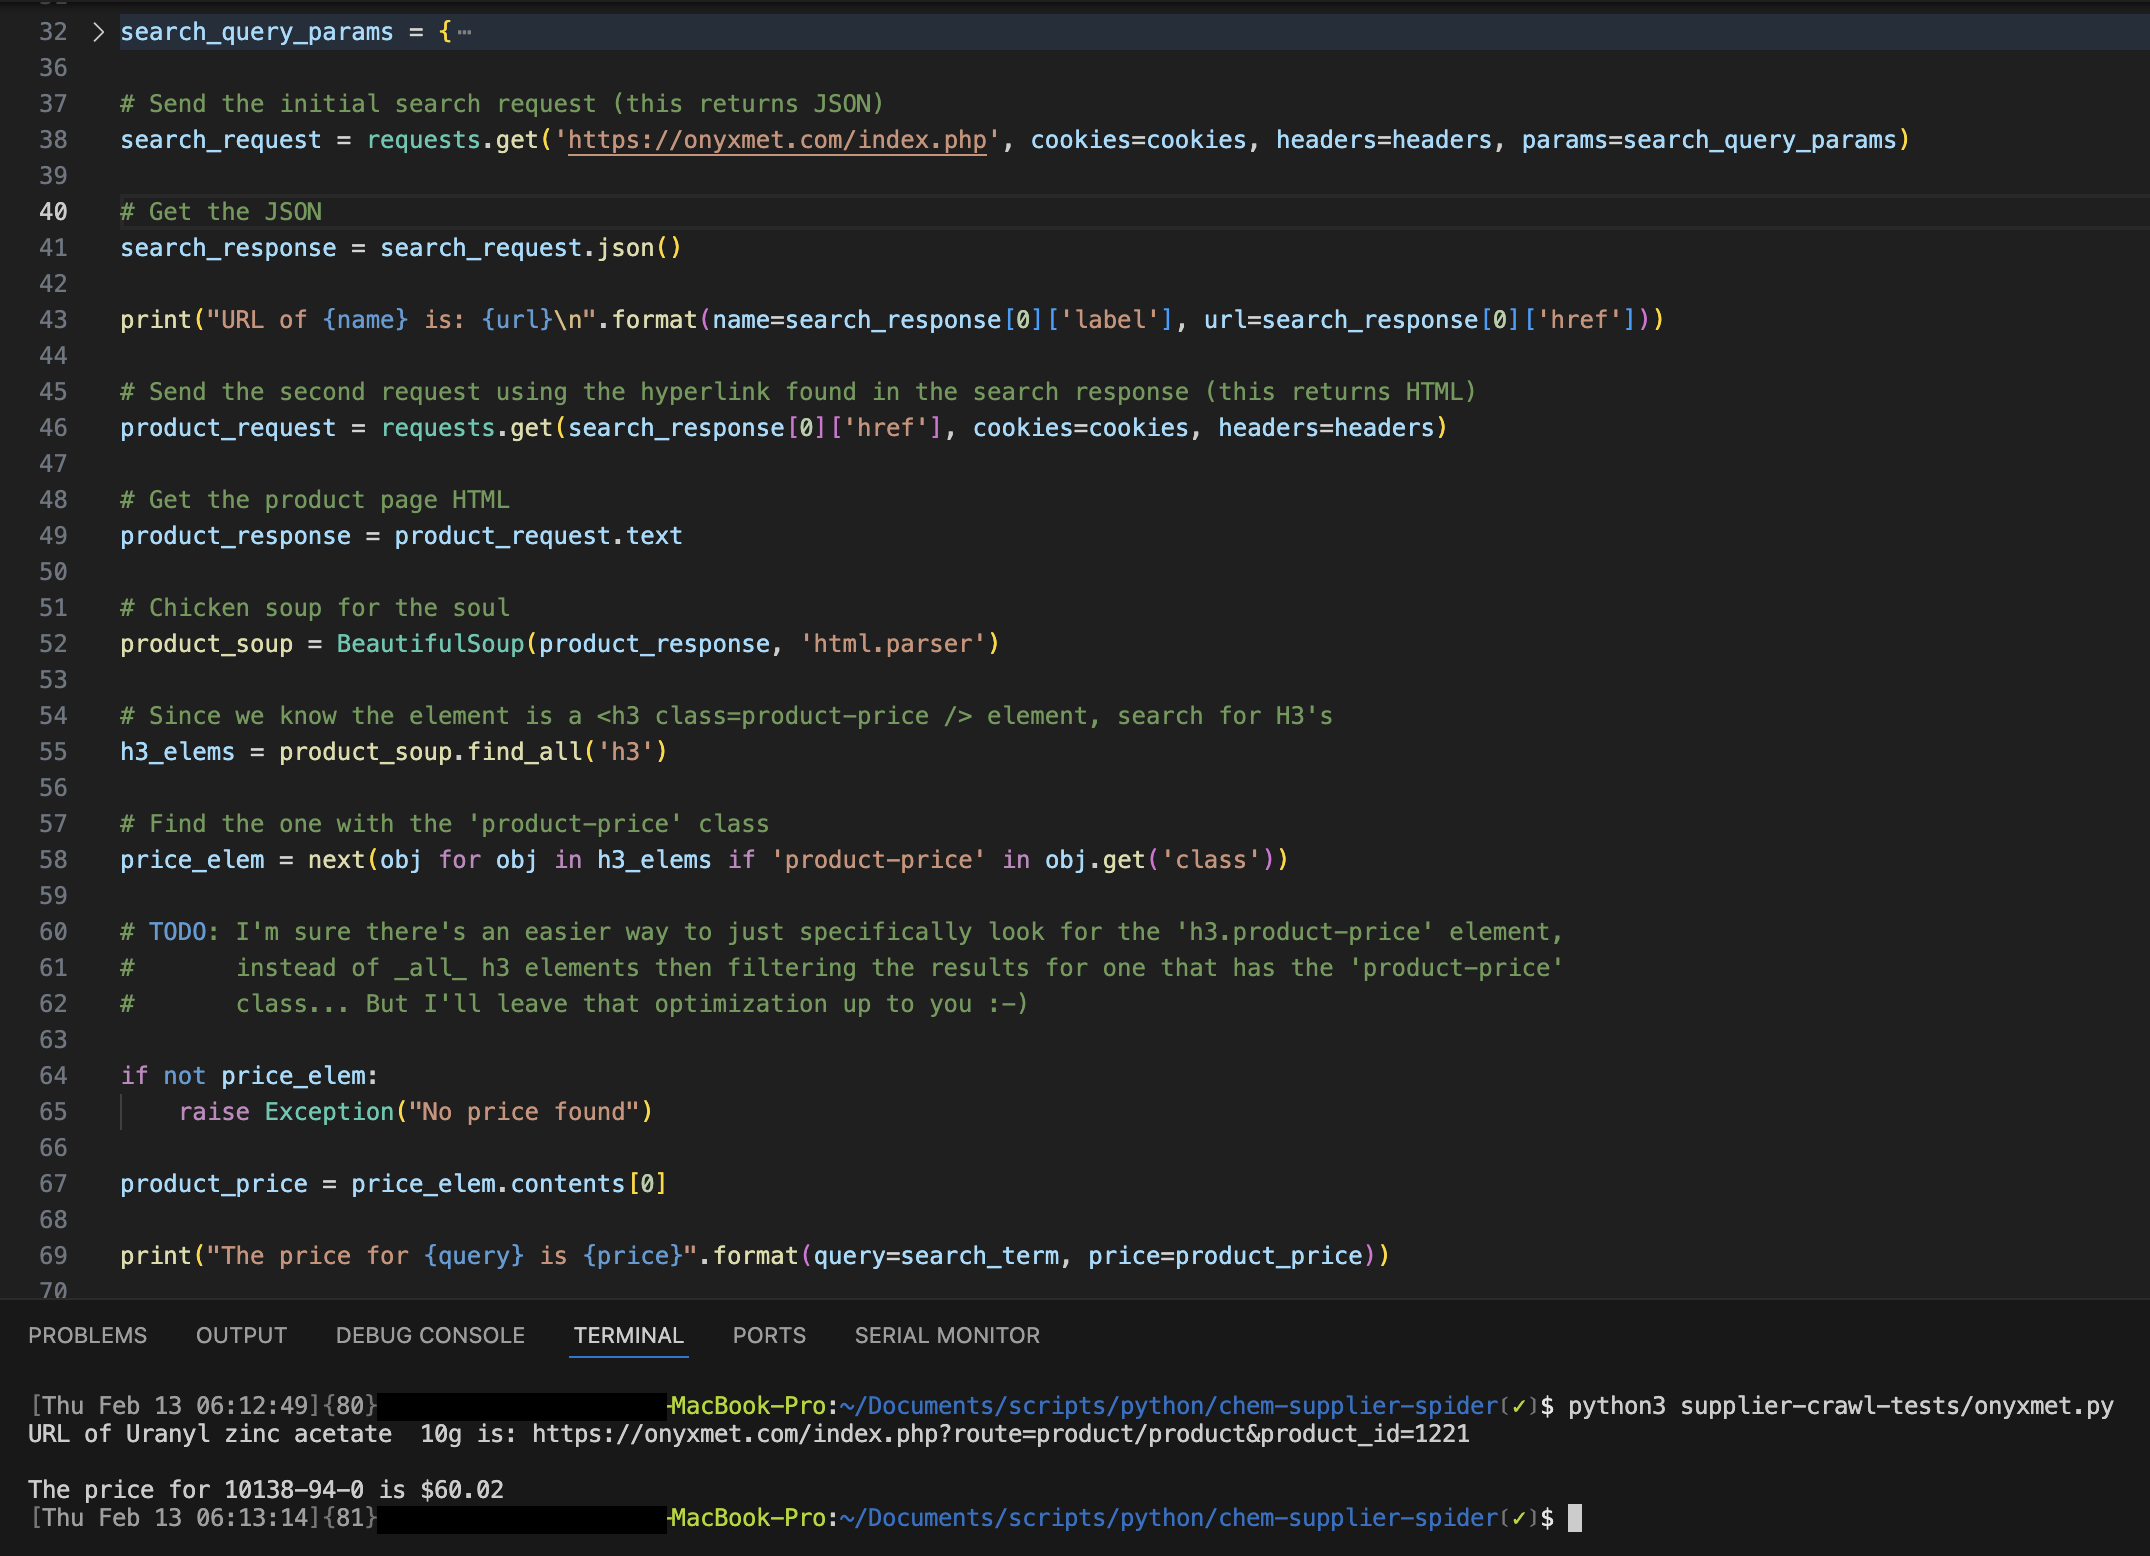
Task: Click the BeautifulSoup call on line 52
Action: click(x=430, y=644)
